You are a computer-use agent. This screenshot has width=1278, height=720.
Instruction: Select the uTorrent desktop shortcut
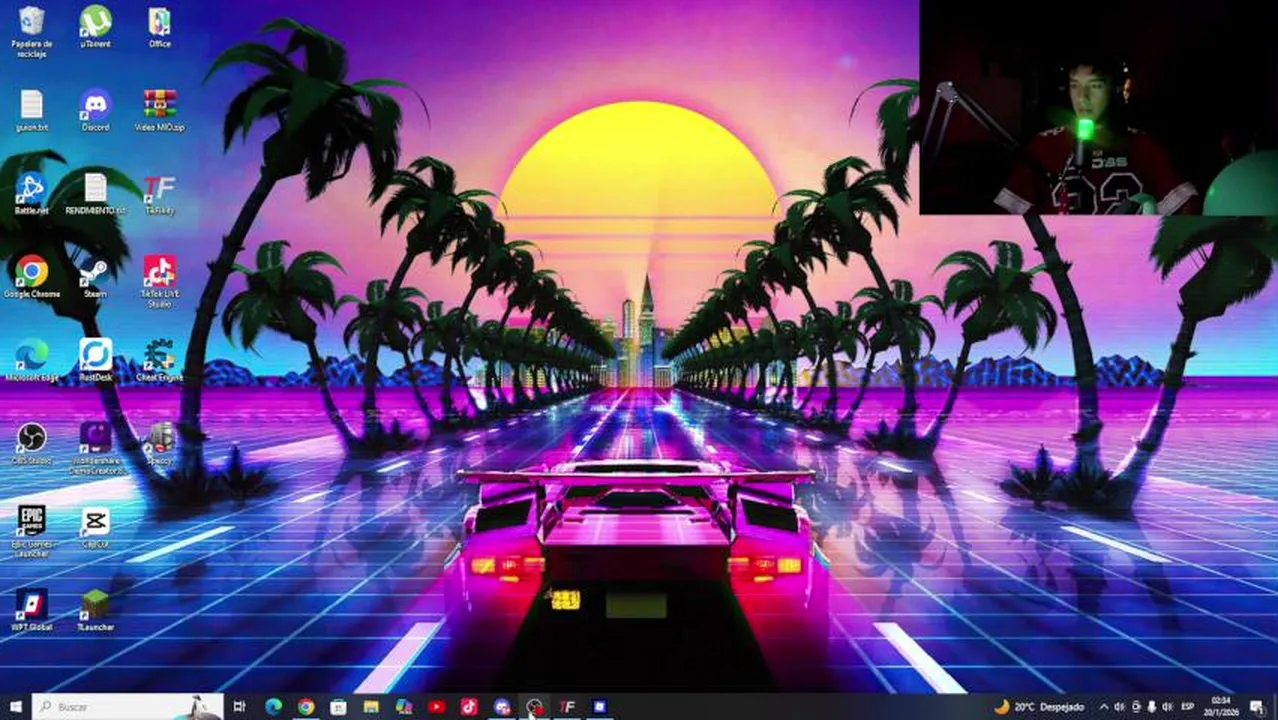click(96, 27)
